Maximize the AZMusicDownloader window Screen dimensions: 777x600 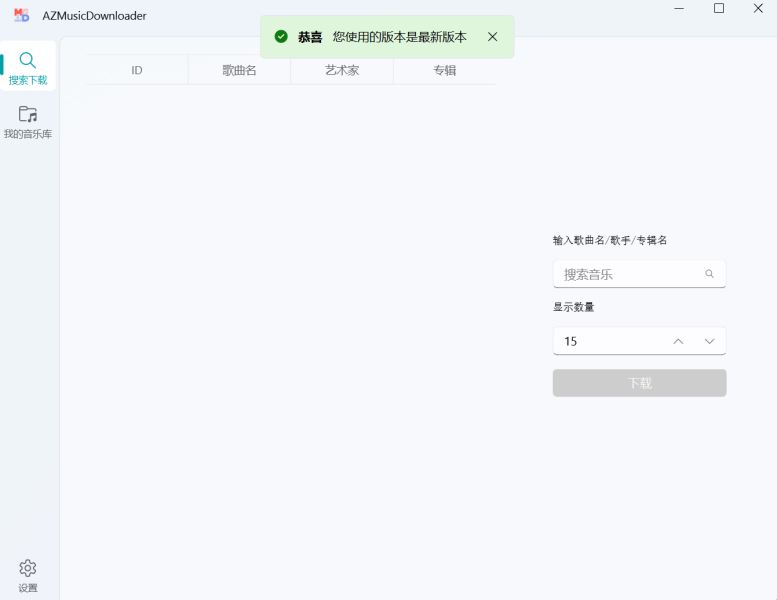719,8
